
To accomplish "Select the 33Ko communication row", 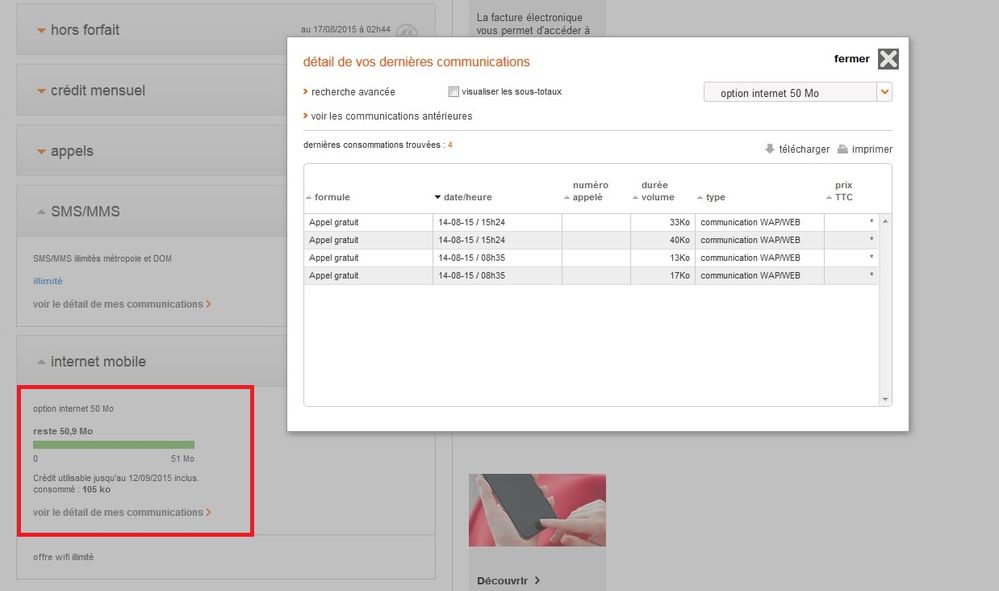I will coord(591,222).
